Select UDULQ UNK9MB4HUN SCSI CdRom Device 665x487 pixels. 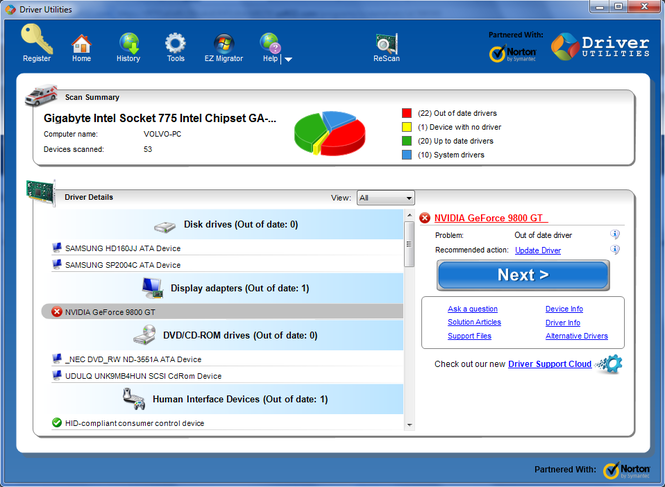(227, 376)
